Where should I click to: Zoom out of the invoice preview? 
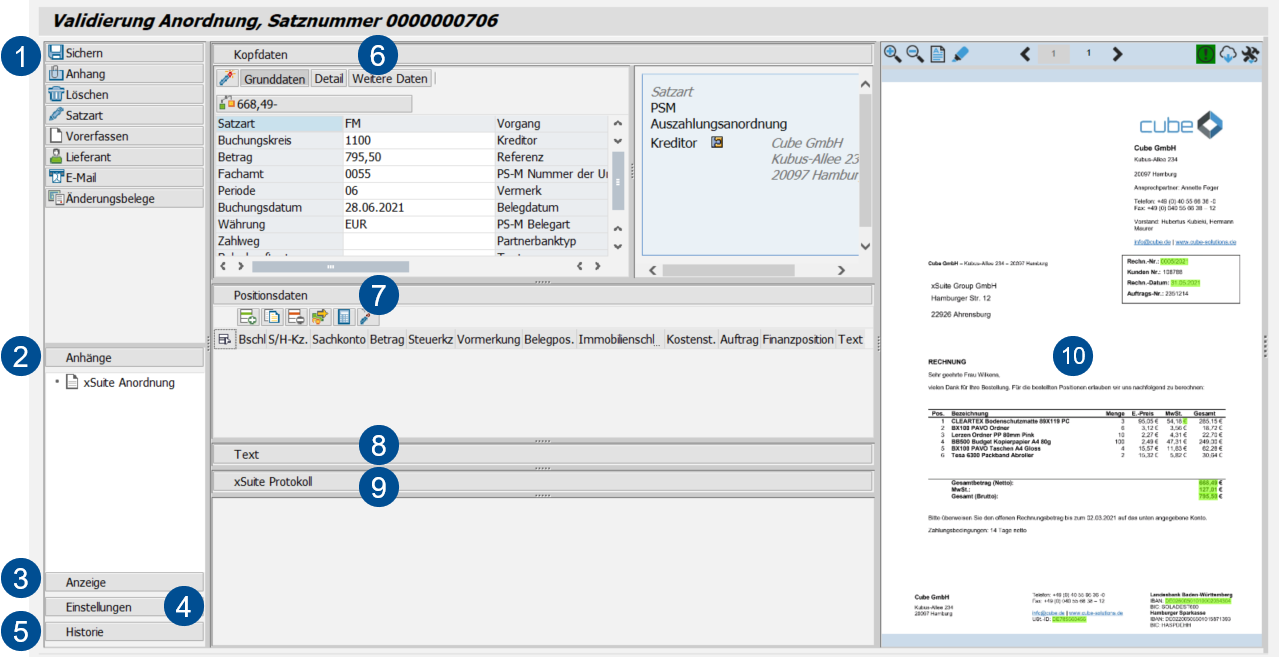tap(915, 54)
